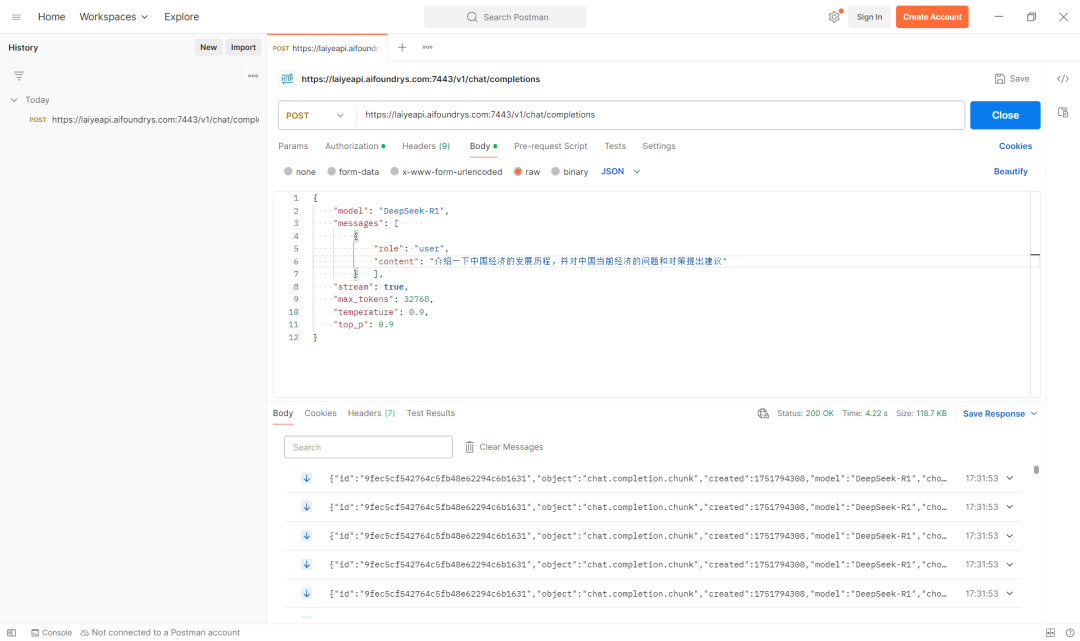The image size is (1080, 641).
Task: Click the Close request button
Action: click(1005, 115)
